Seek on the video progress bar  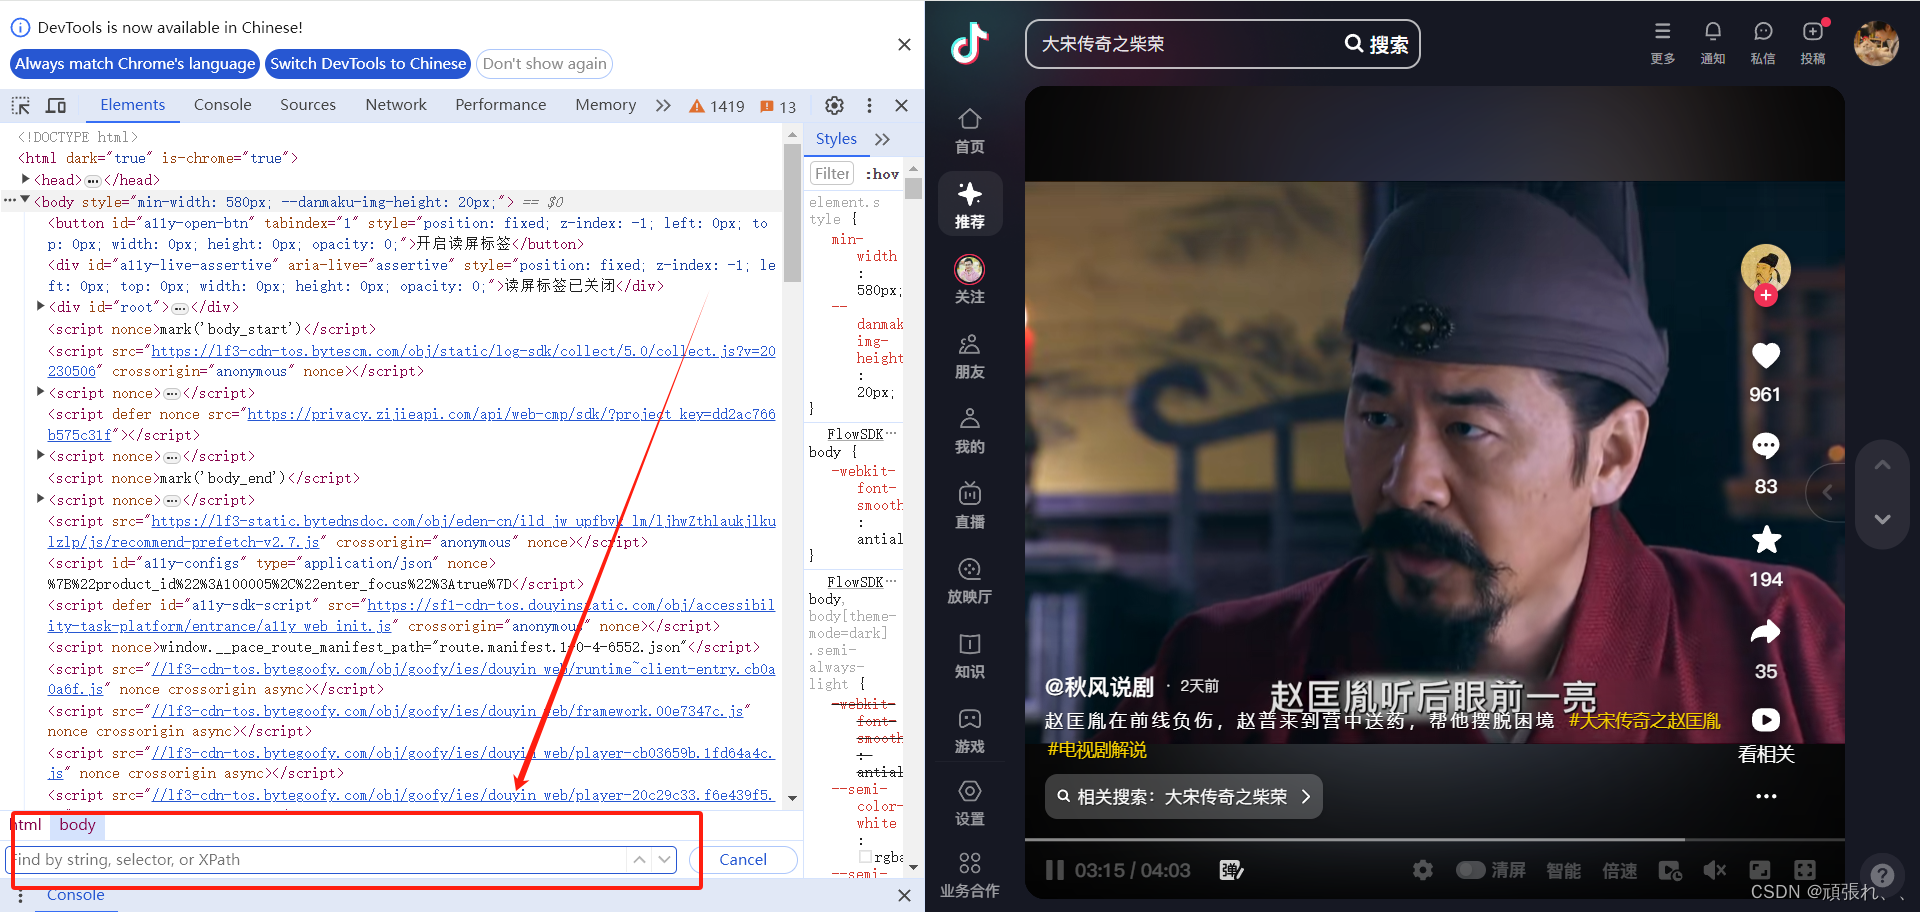[x=1434, y=839]
